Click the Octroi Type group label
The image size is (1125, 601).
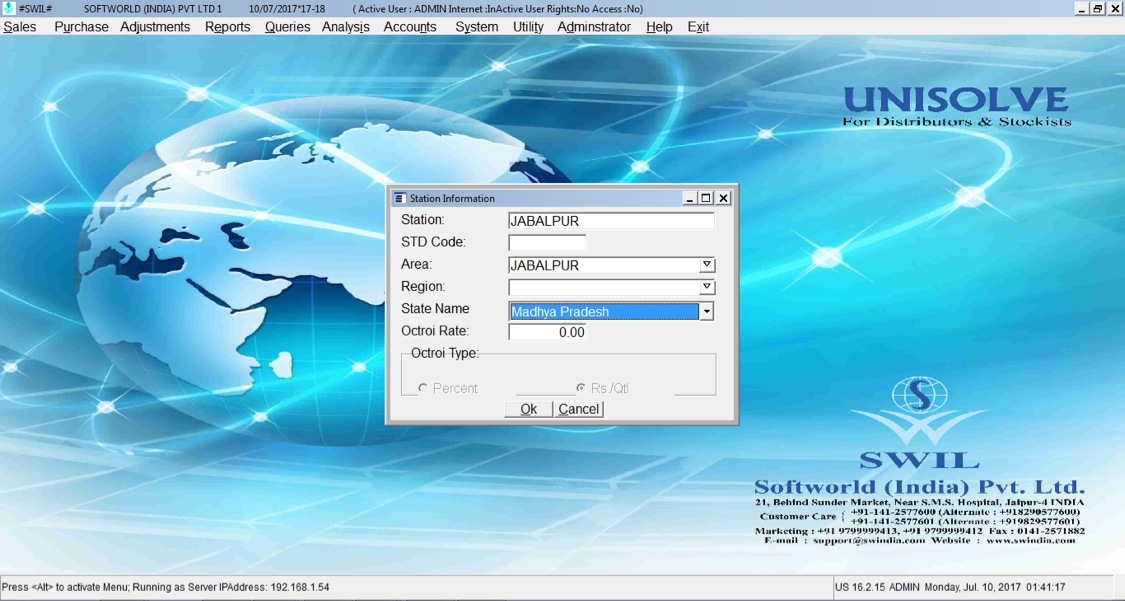point(445,353)
